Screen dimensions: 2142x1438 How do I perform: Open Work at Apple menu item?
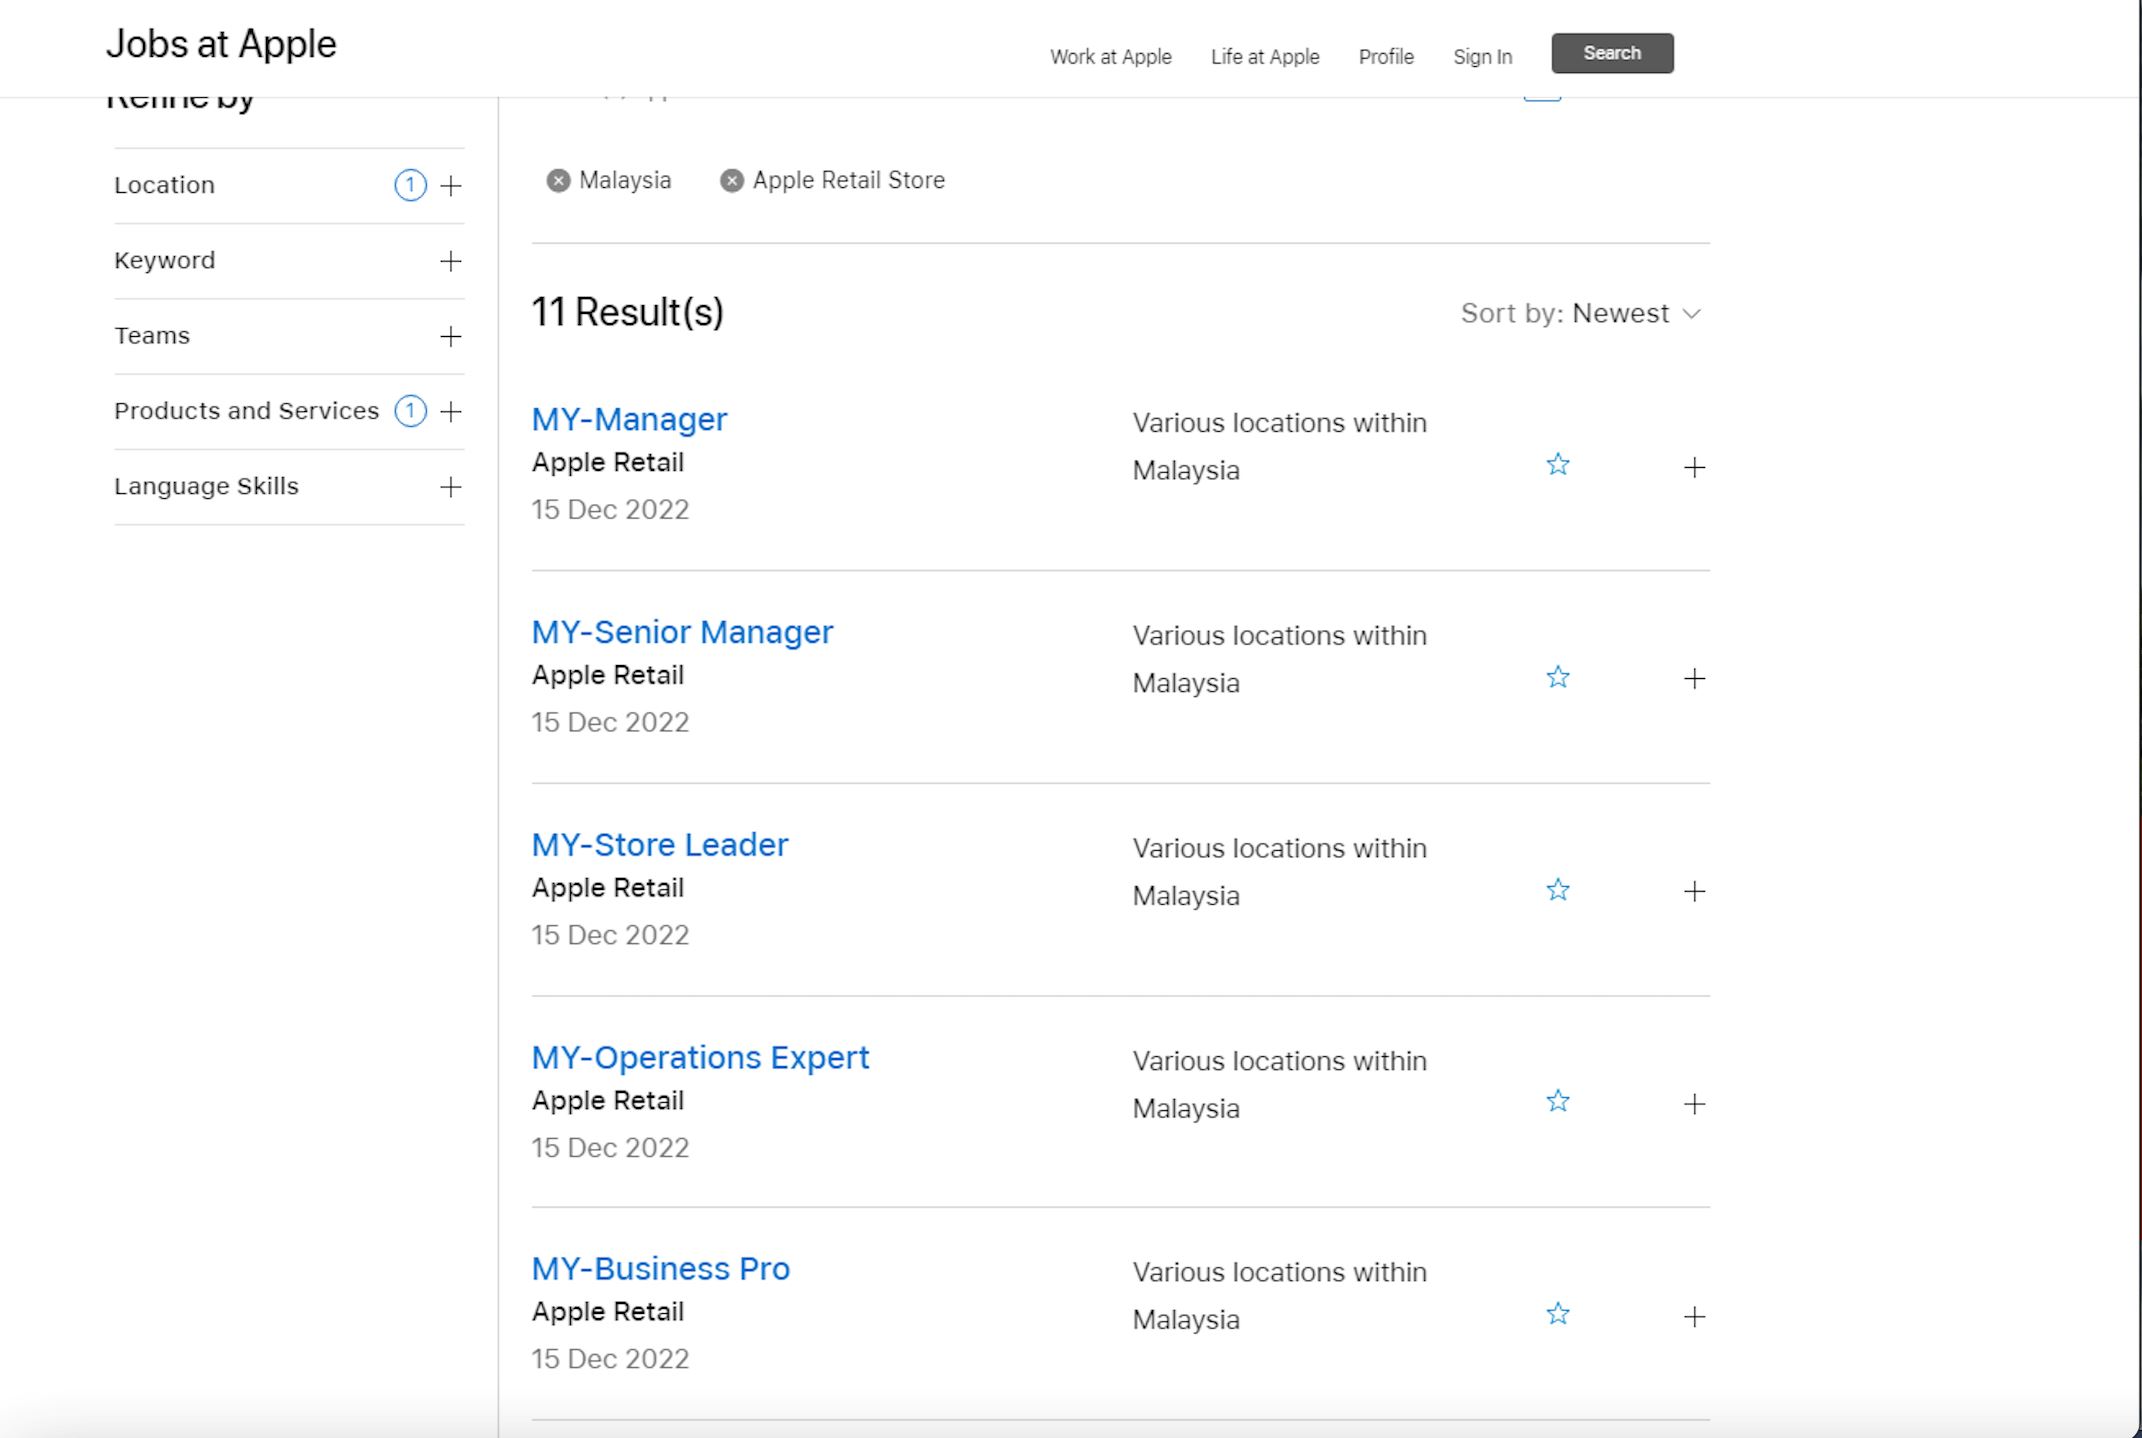click(1110, 57)
